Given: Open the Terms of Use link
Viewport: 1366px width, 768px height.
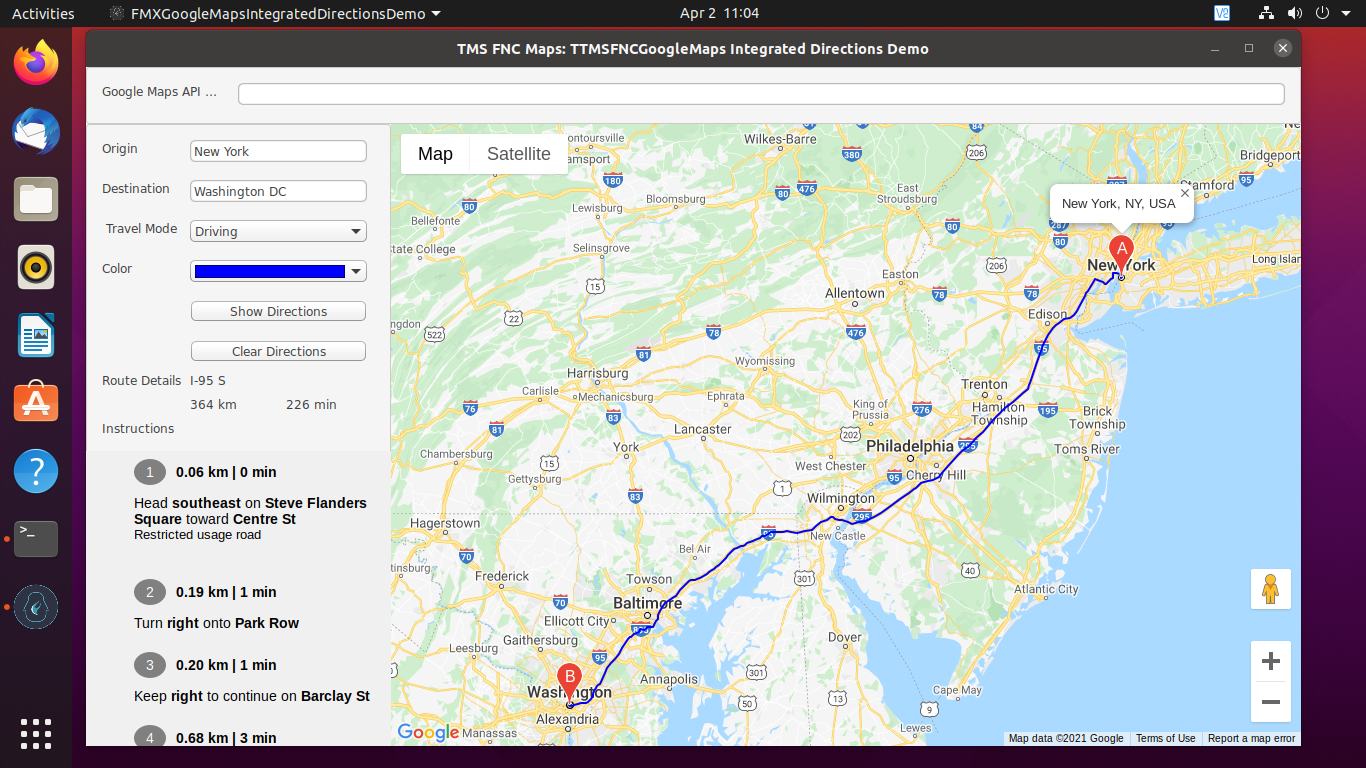Looking at the screenshot, I should [1165, 739].
